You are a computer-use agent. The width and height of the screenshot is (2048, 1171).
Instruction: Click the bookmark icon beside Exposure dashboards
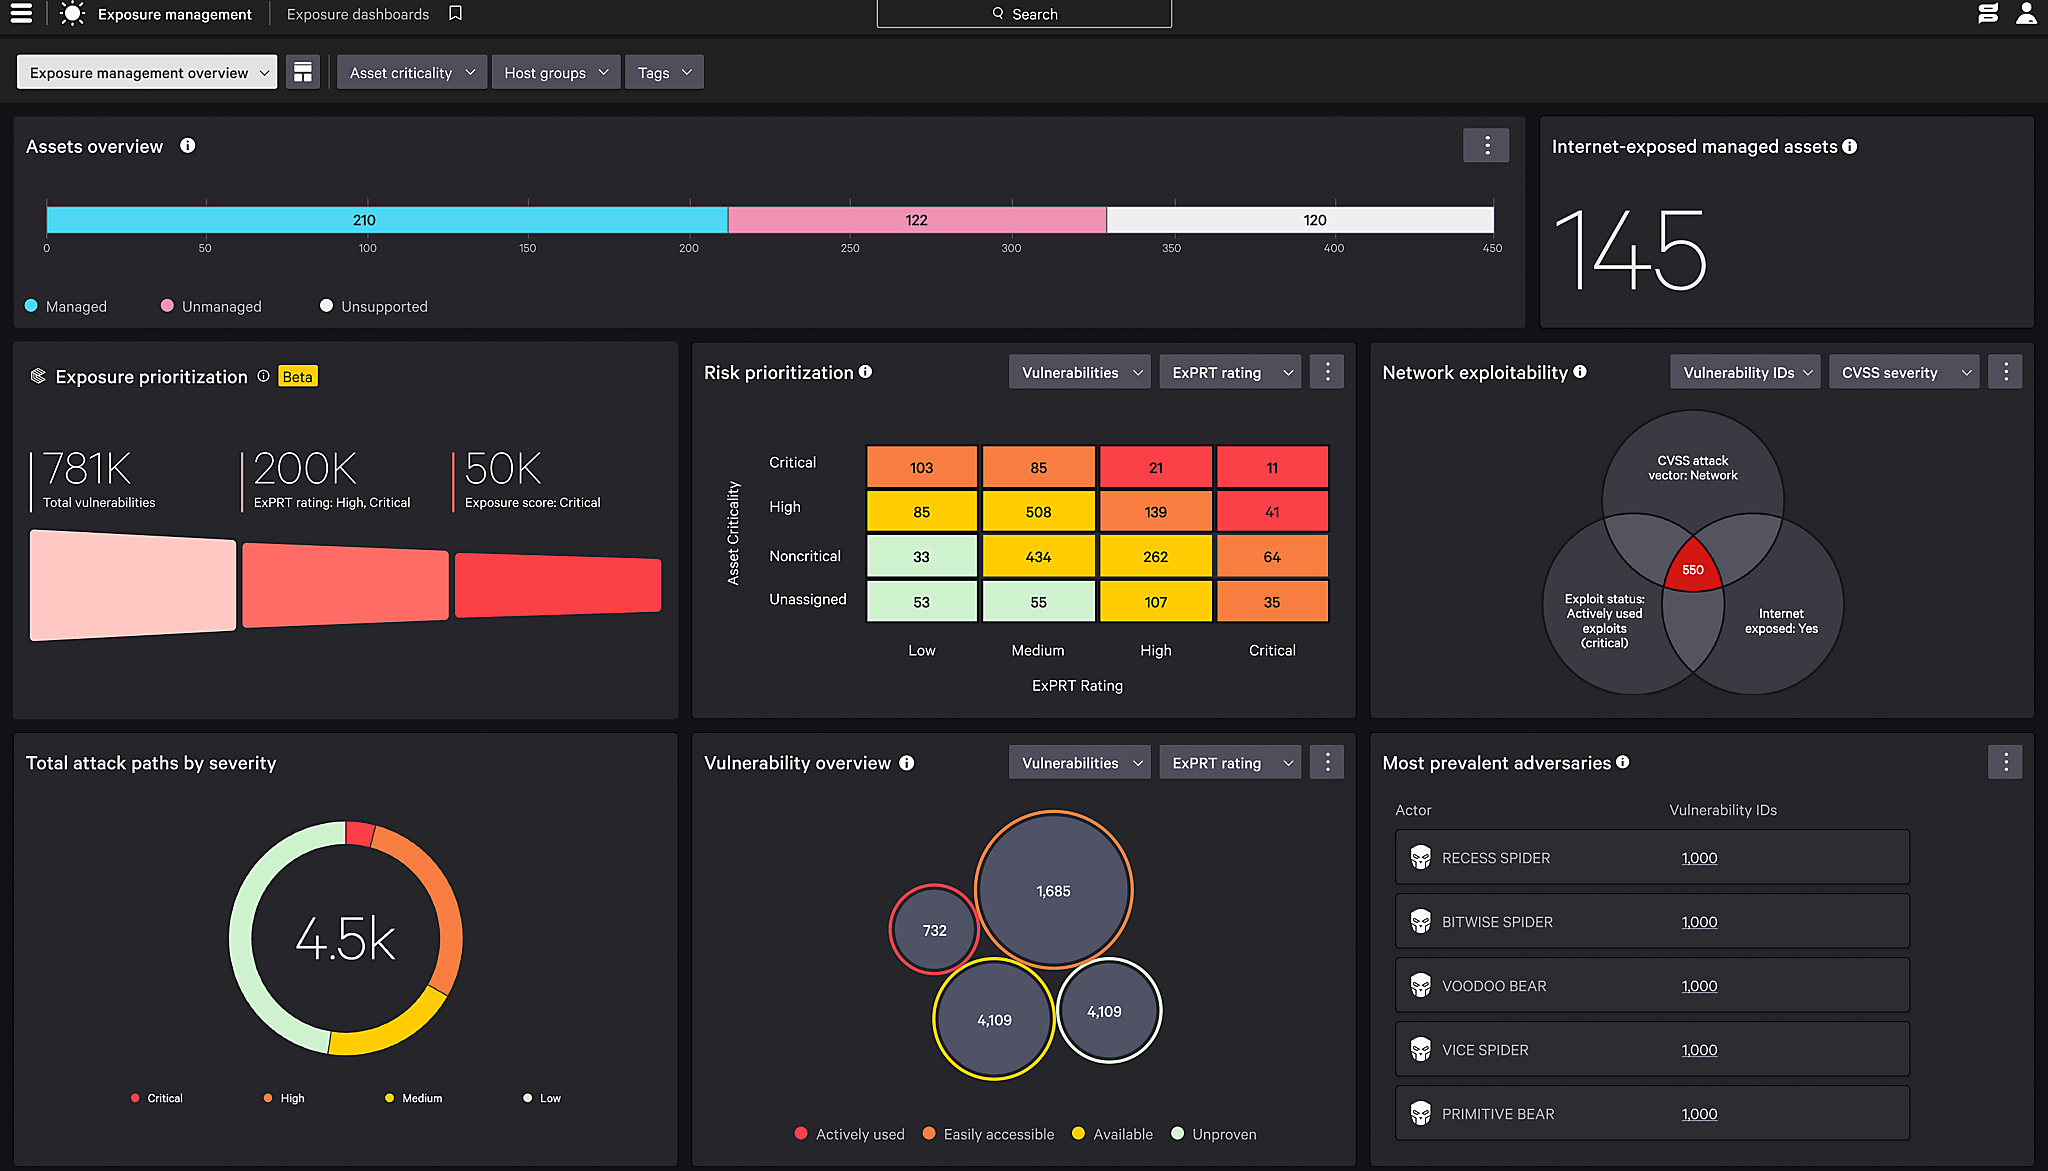point(456,13)
